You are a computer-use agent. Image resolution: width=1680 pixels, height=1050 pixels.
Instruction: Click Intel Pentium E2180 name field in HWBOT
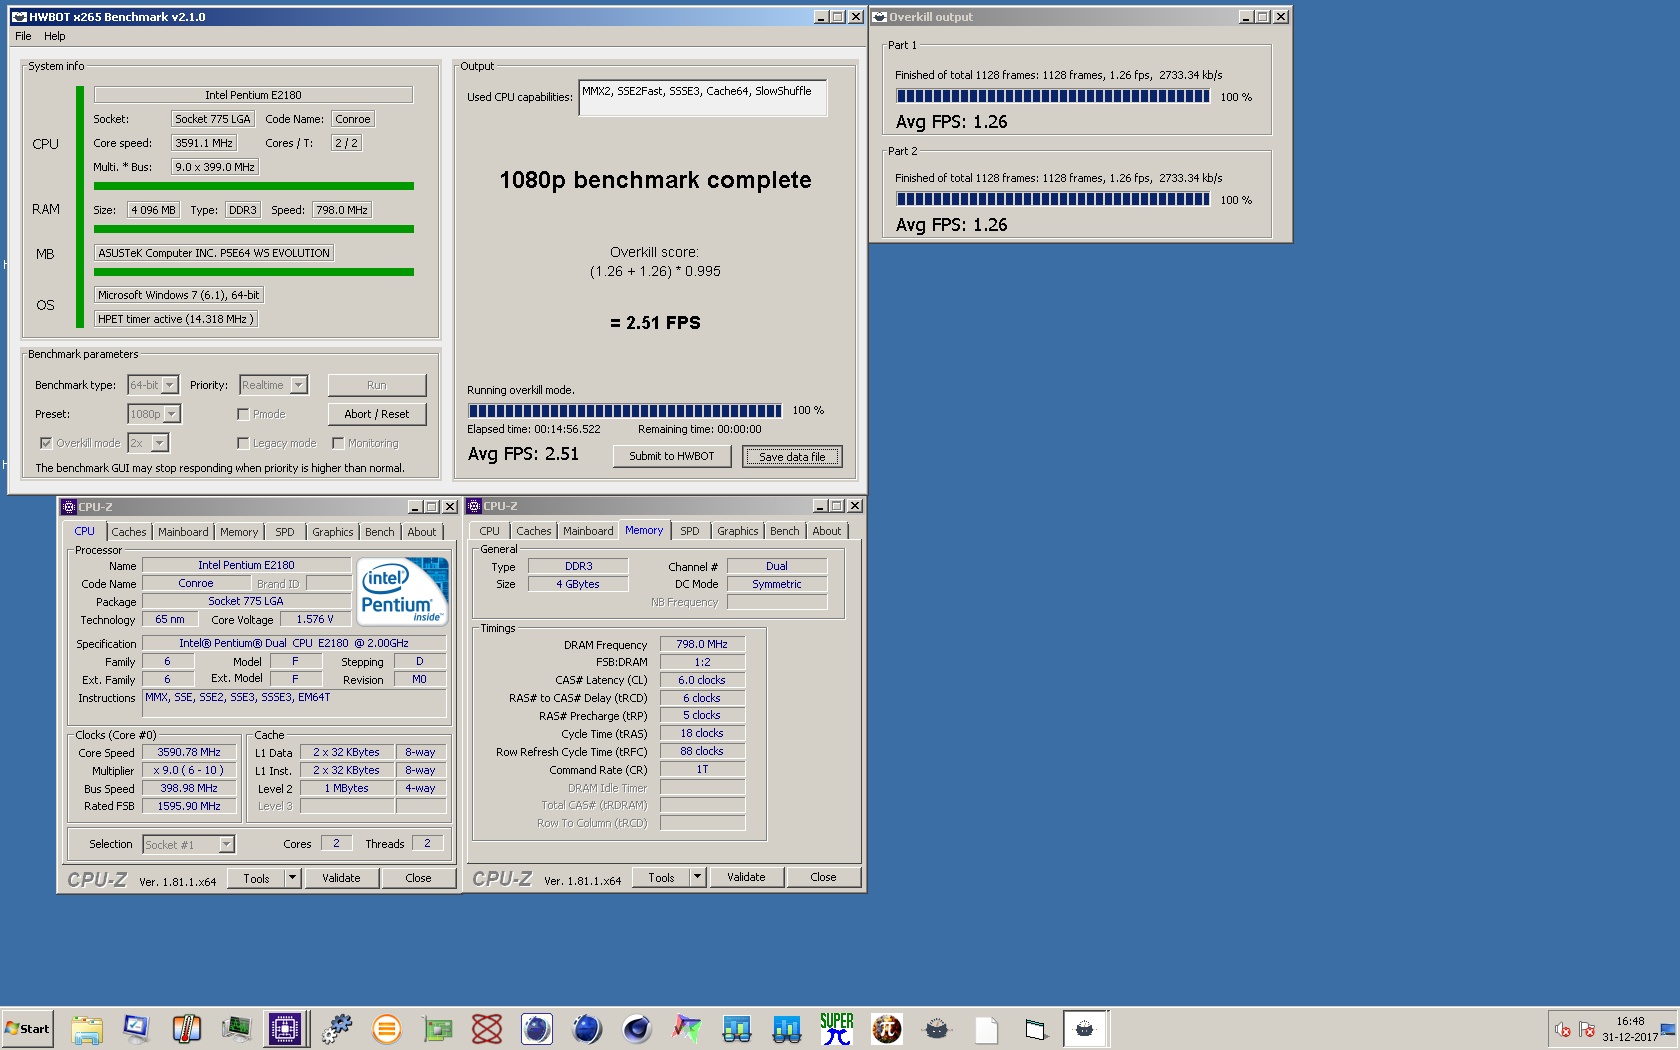tap(253, 95)
